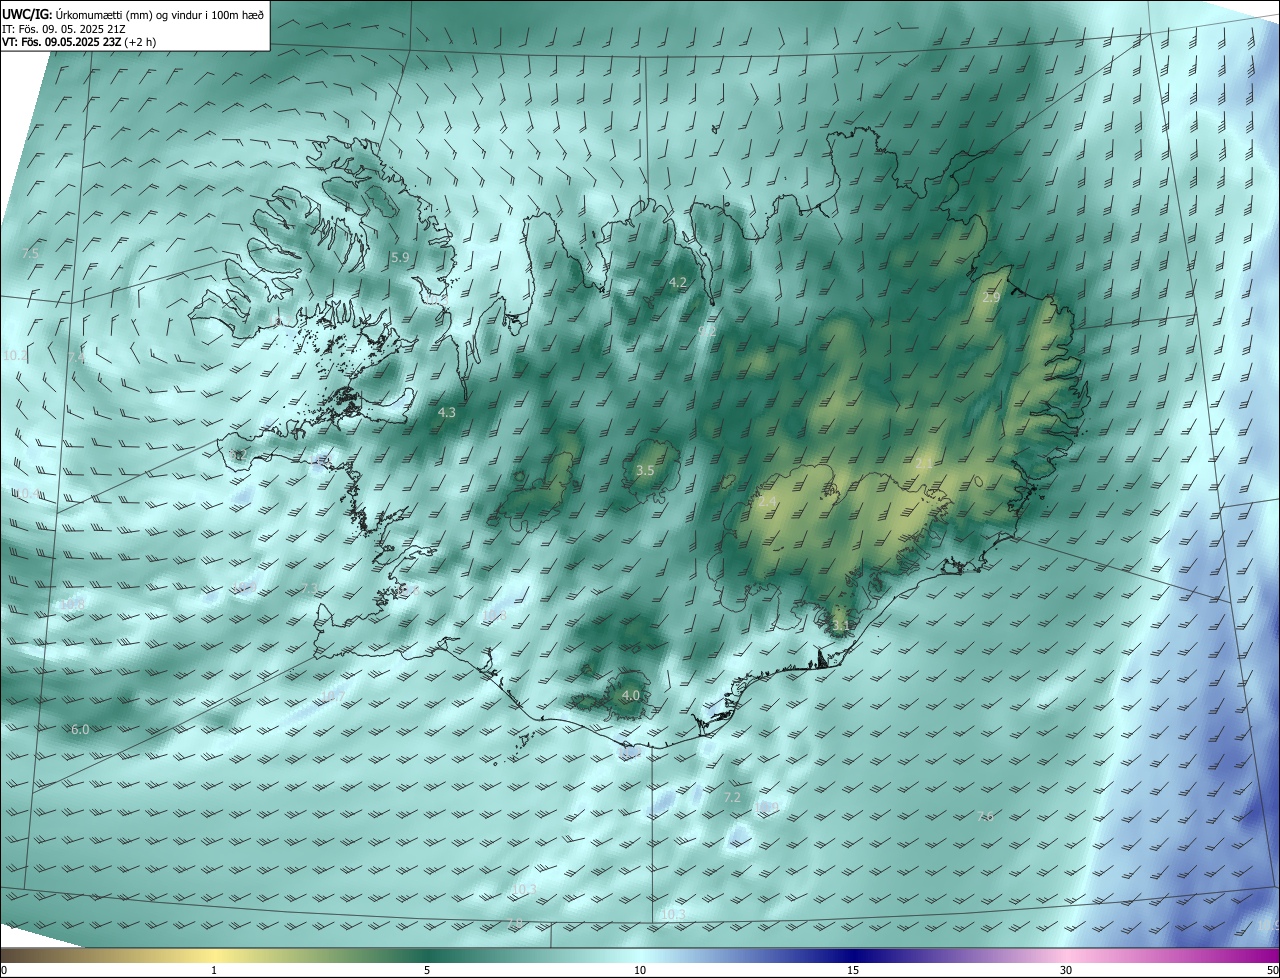Click the 1 tick on the colour scale

point(214,970)
